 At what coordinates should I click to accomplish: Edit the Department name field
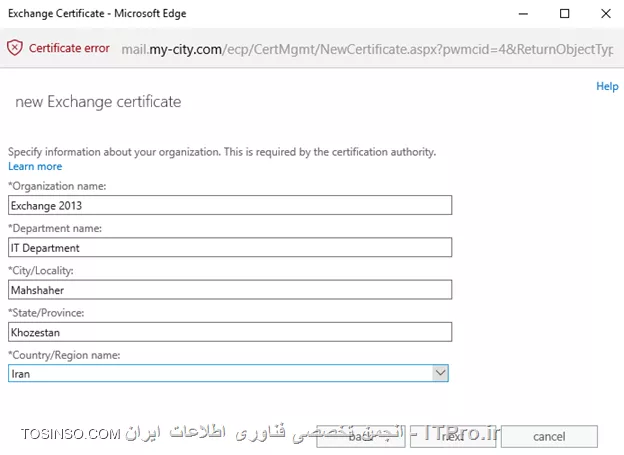[230, 248]
